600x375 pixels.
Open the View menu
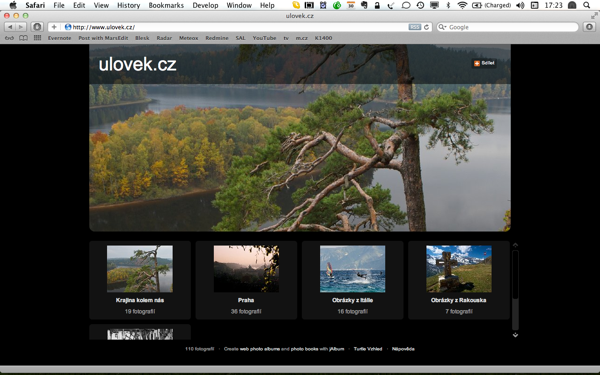coord(101,5)
